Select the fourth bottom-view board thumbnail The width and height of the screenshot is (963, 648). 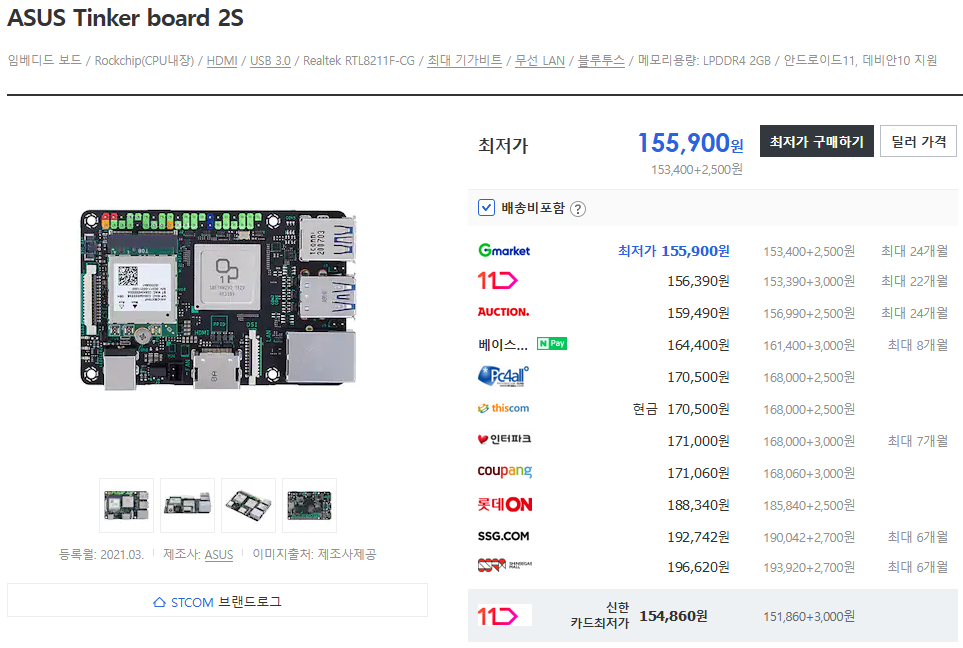[x=310, y=506]
